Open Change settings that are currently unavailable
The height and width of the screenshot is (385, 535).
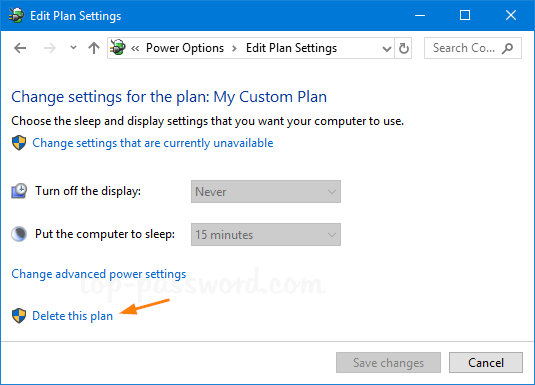(x=153, y=143)
